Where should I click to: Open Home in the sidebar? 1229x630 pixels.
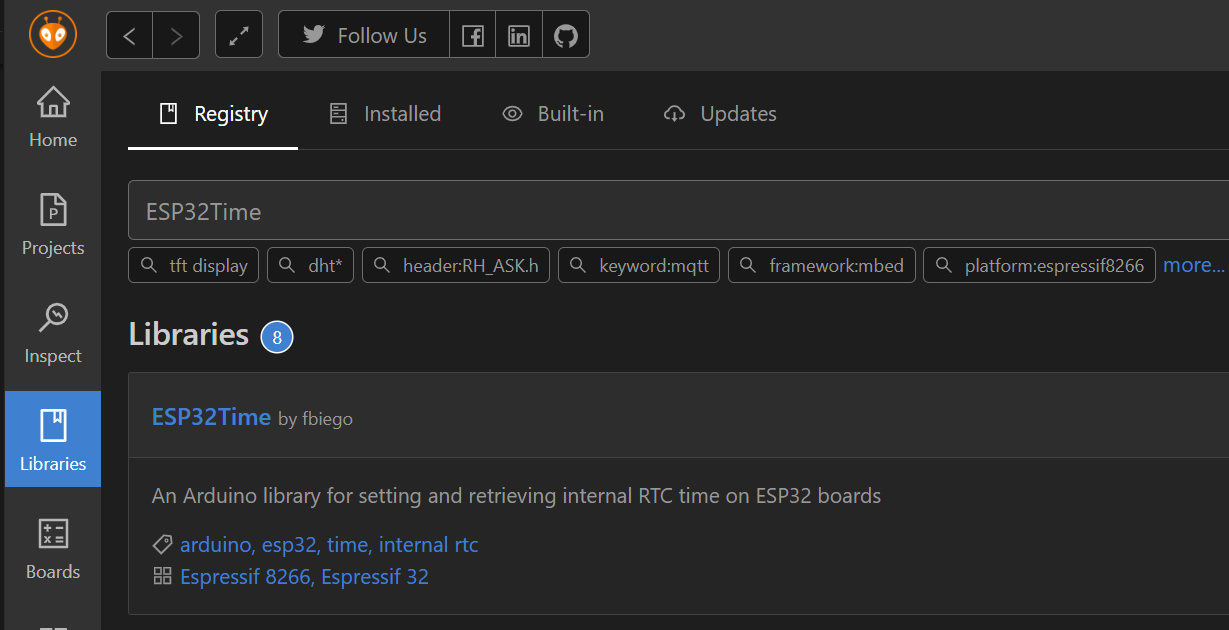click(x=53, y=118)
